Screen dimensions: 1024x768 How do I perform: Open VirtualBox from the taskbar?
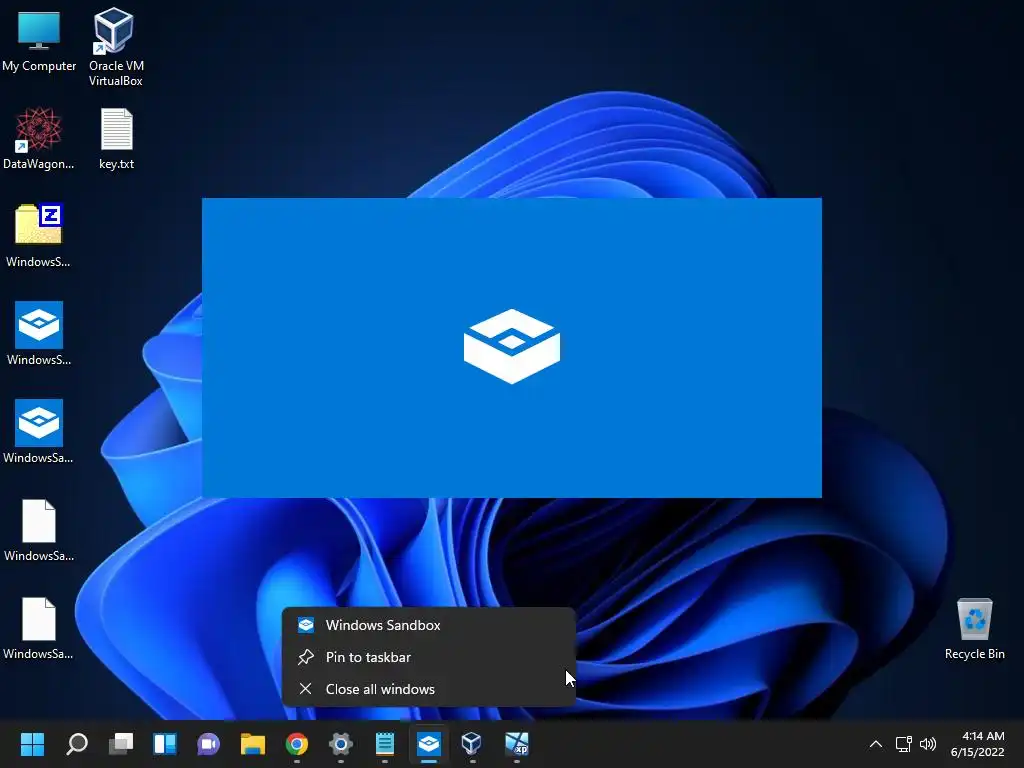472,744
